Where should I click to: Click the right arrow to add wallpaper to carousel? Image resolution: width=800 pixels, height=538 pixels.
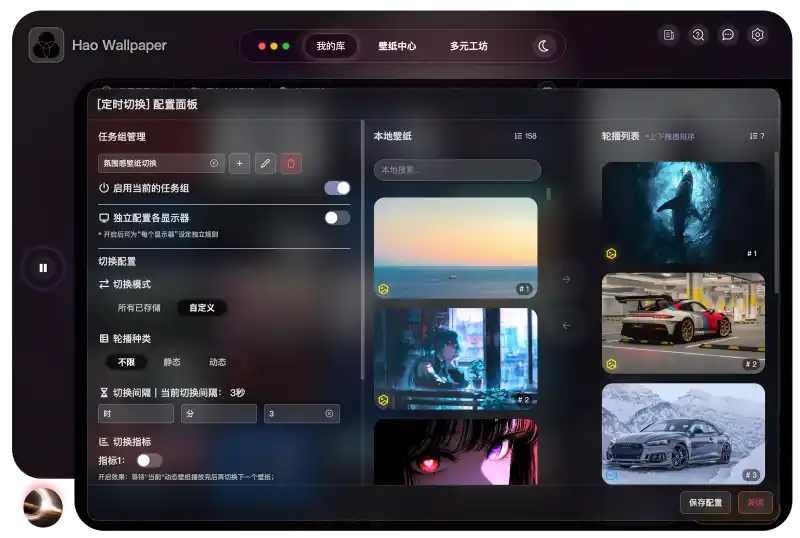coord(566,279)
